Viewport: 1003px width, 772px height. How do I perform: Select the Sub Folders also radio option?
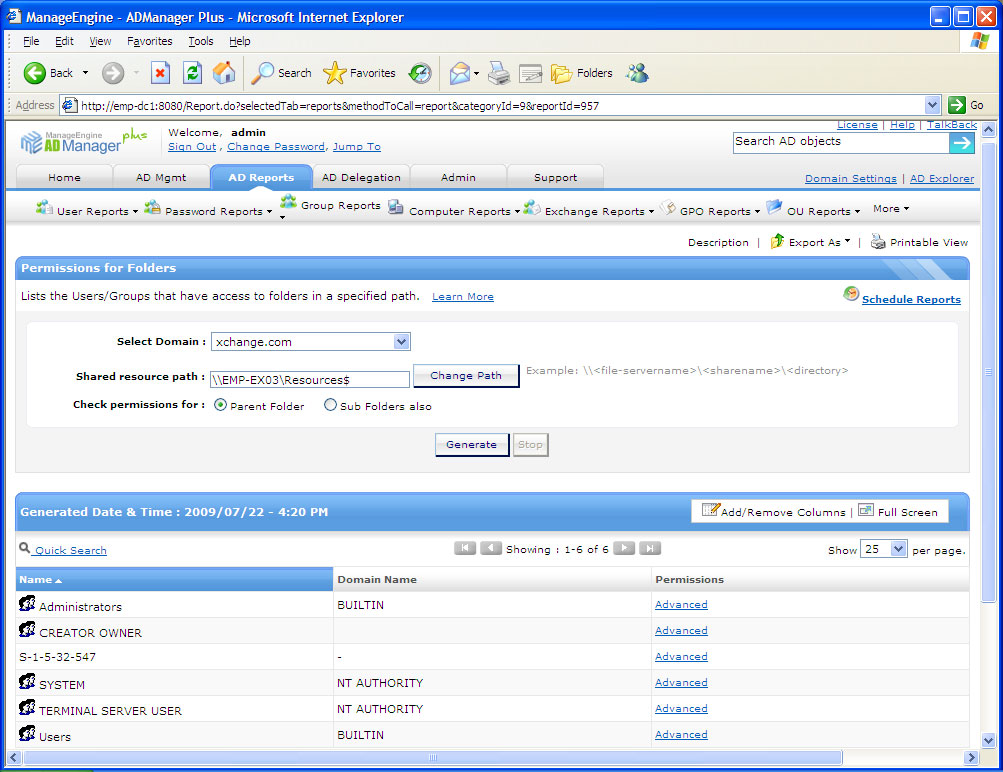pyautogui.click(x=330, y=405)
